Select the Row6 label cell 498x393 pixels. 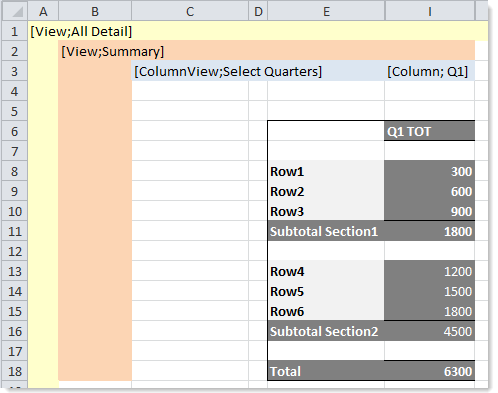click(326, 311)
